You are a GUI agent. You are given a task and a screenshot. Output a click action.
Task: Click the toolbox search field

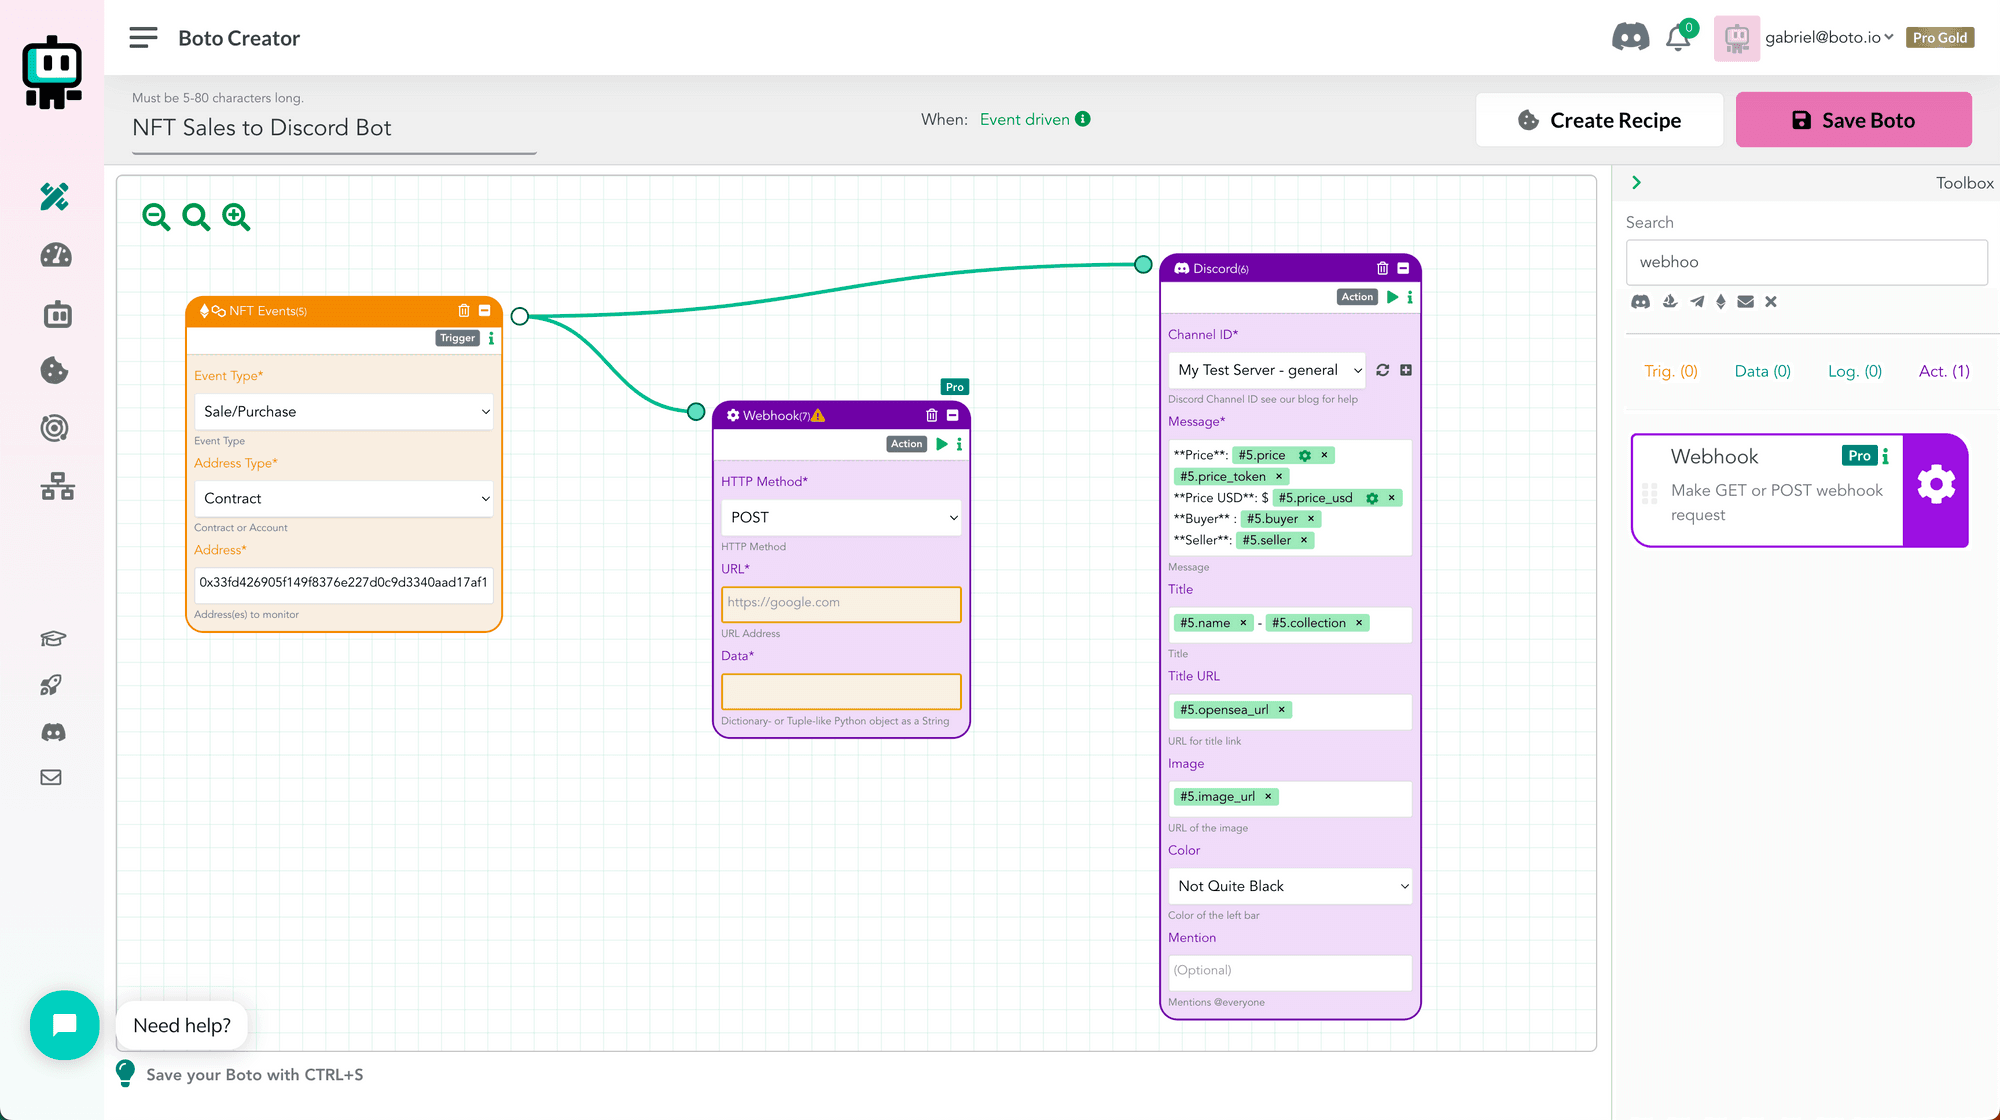point(1806,262)
